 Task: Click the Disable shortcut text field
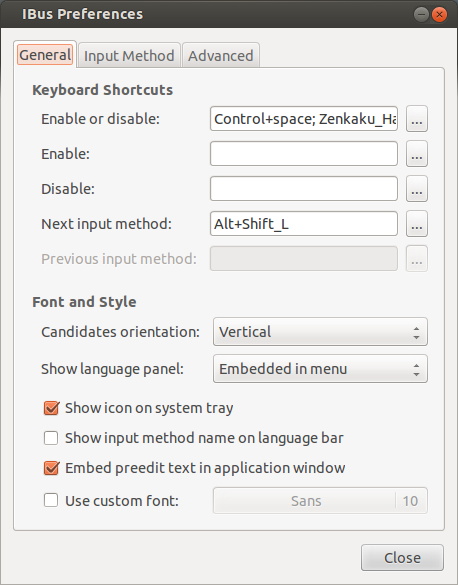pyautogui.click(x=304, y=189)
